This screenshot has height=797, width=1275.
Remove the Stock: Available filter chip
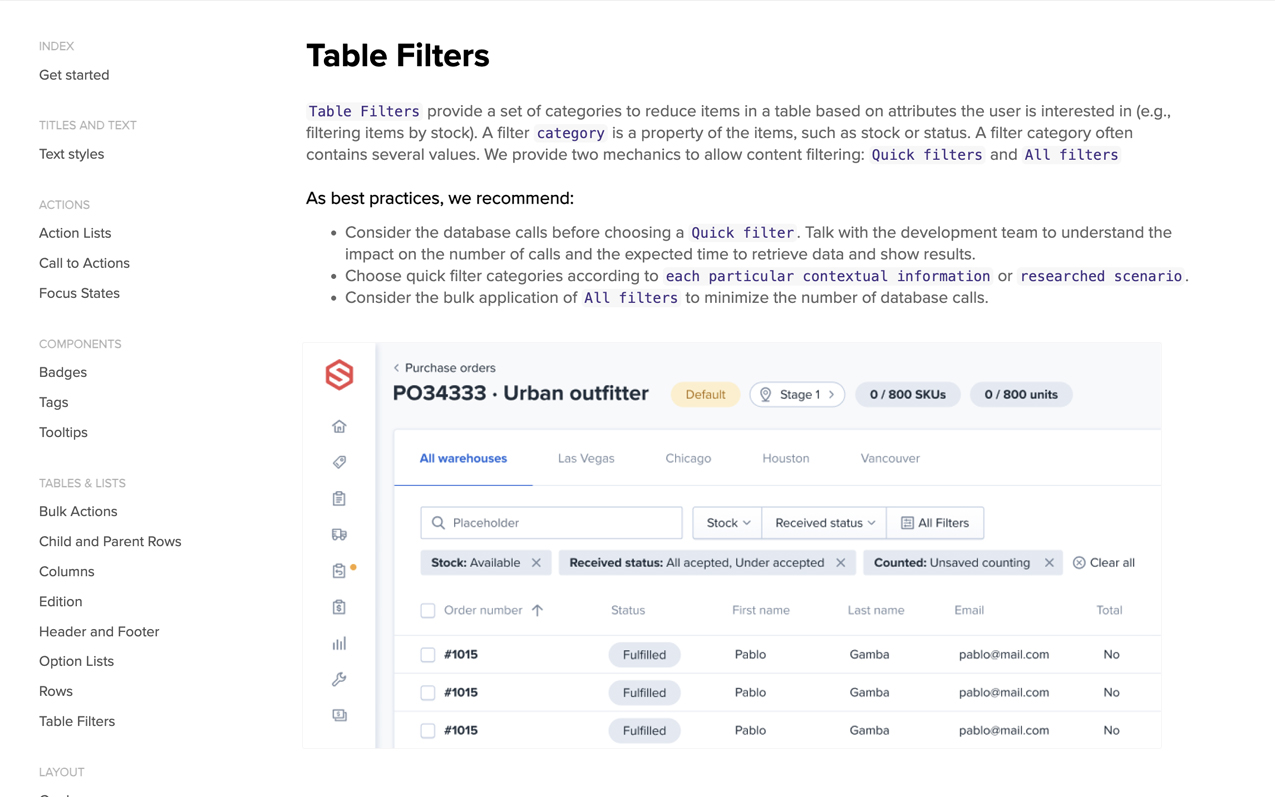[x=537, y=563]
